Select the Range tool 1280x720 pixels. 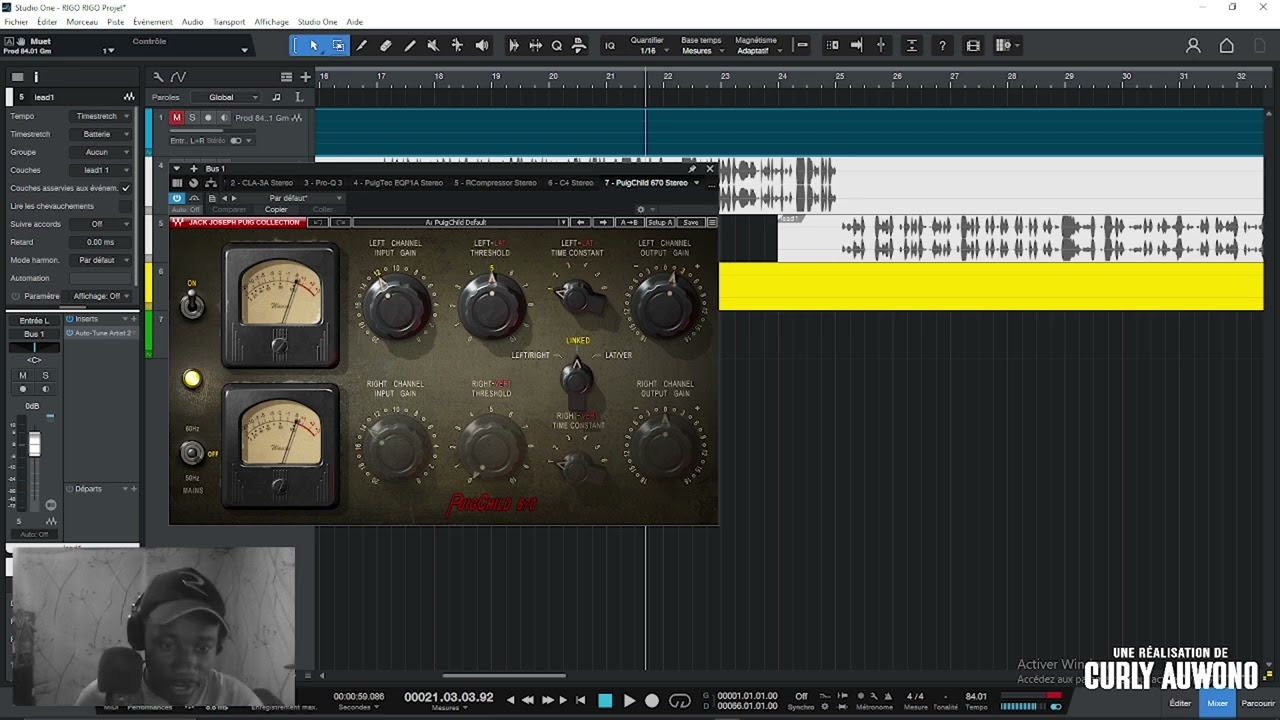[338, 45]
